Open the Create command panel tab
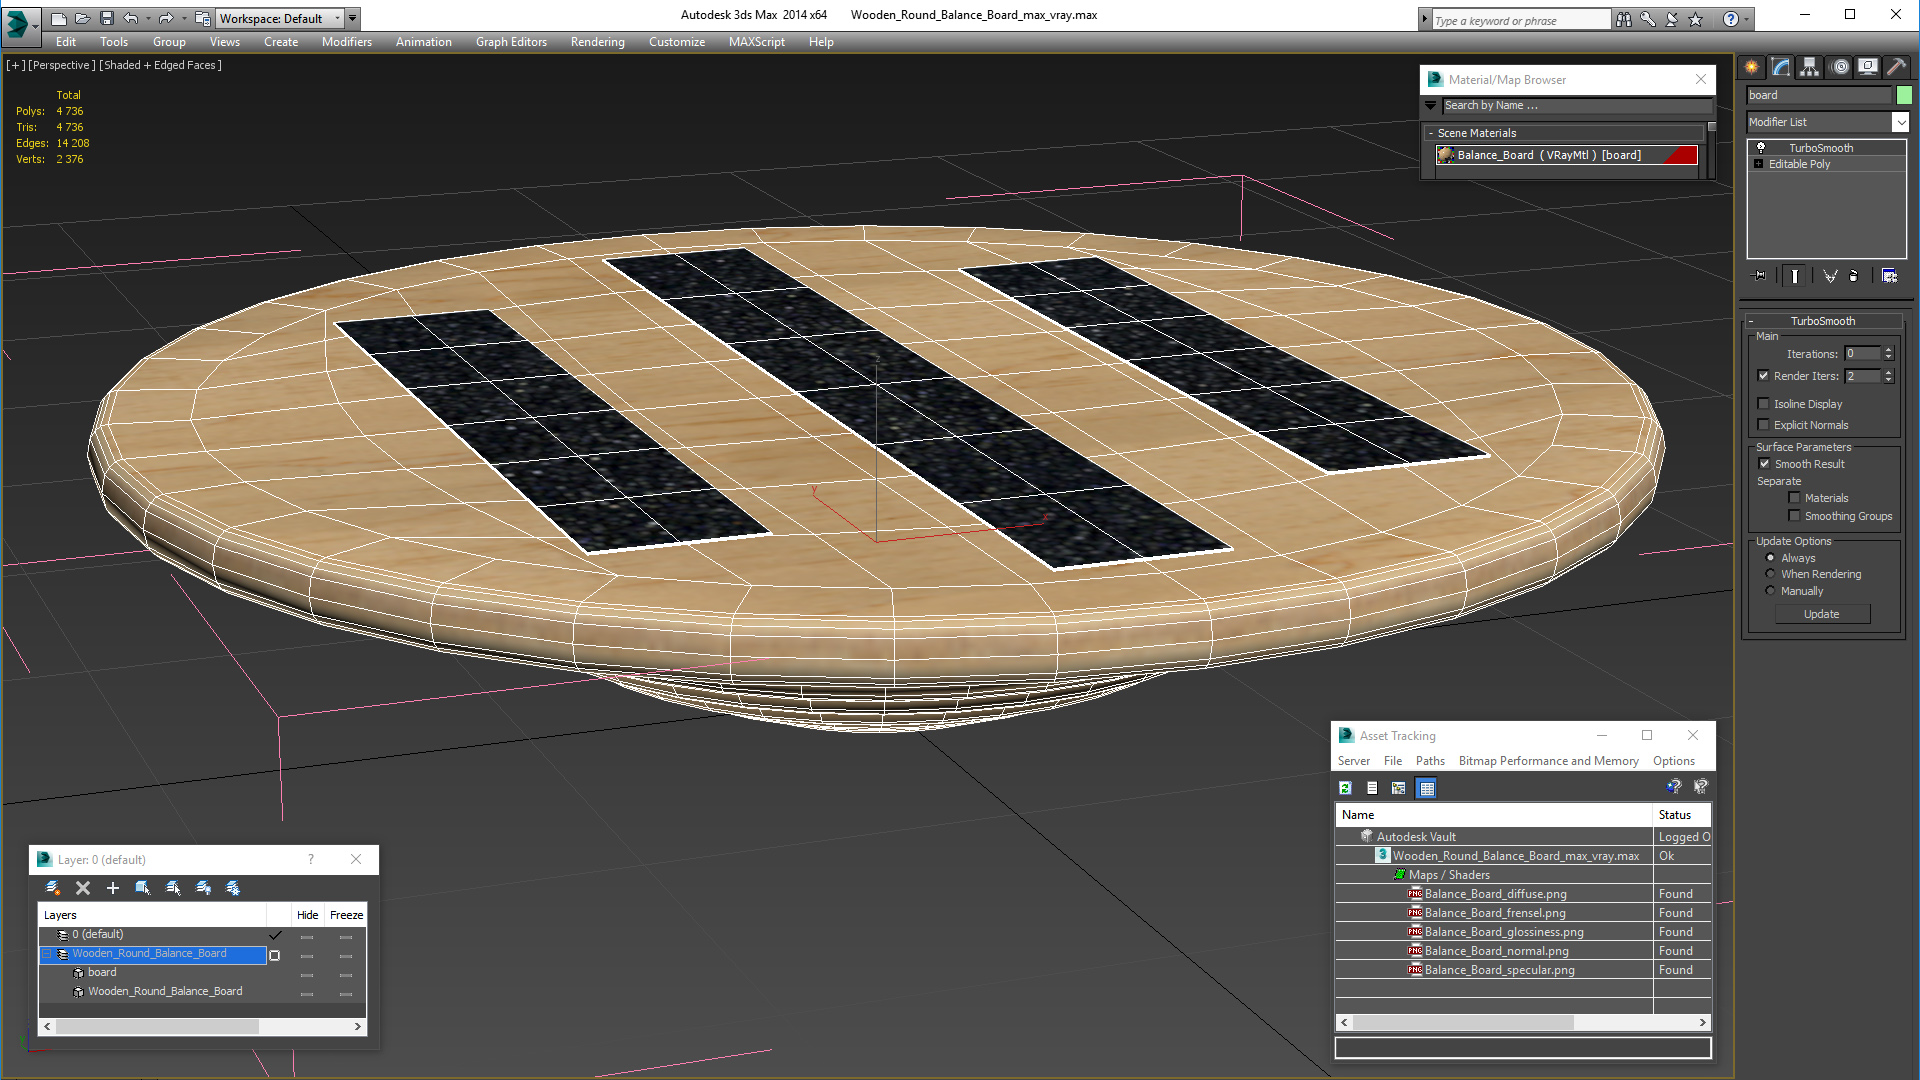The image size is (1920, 1080). click(1752, 67)
